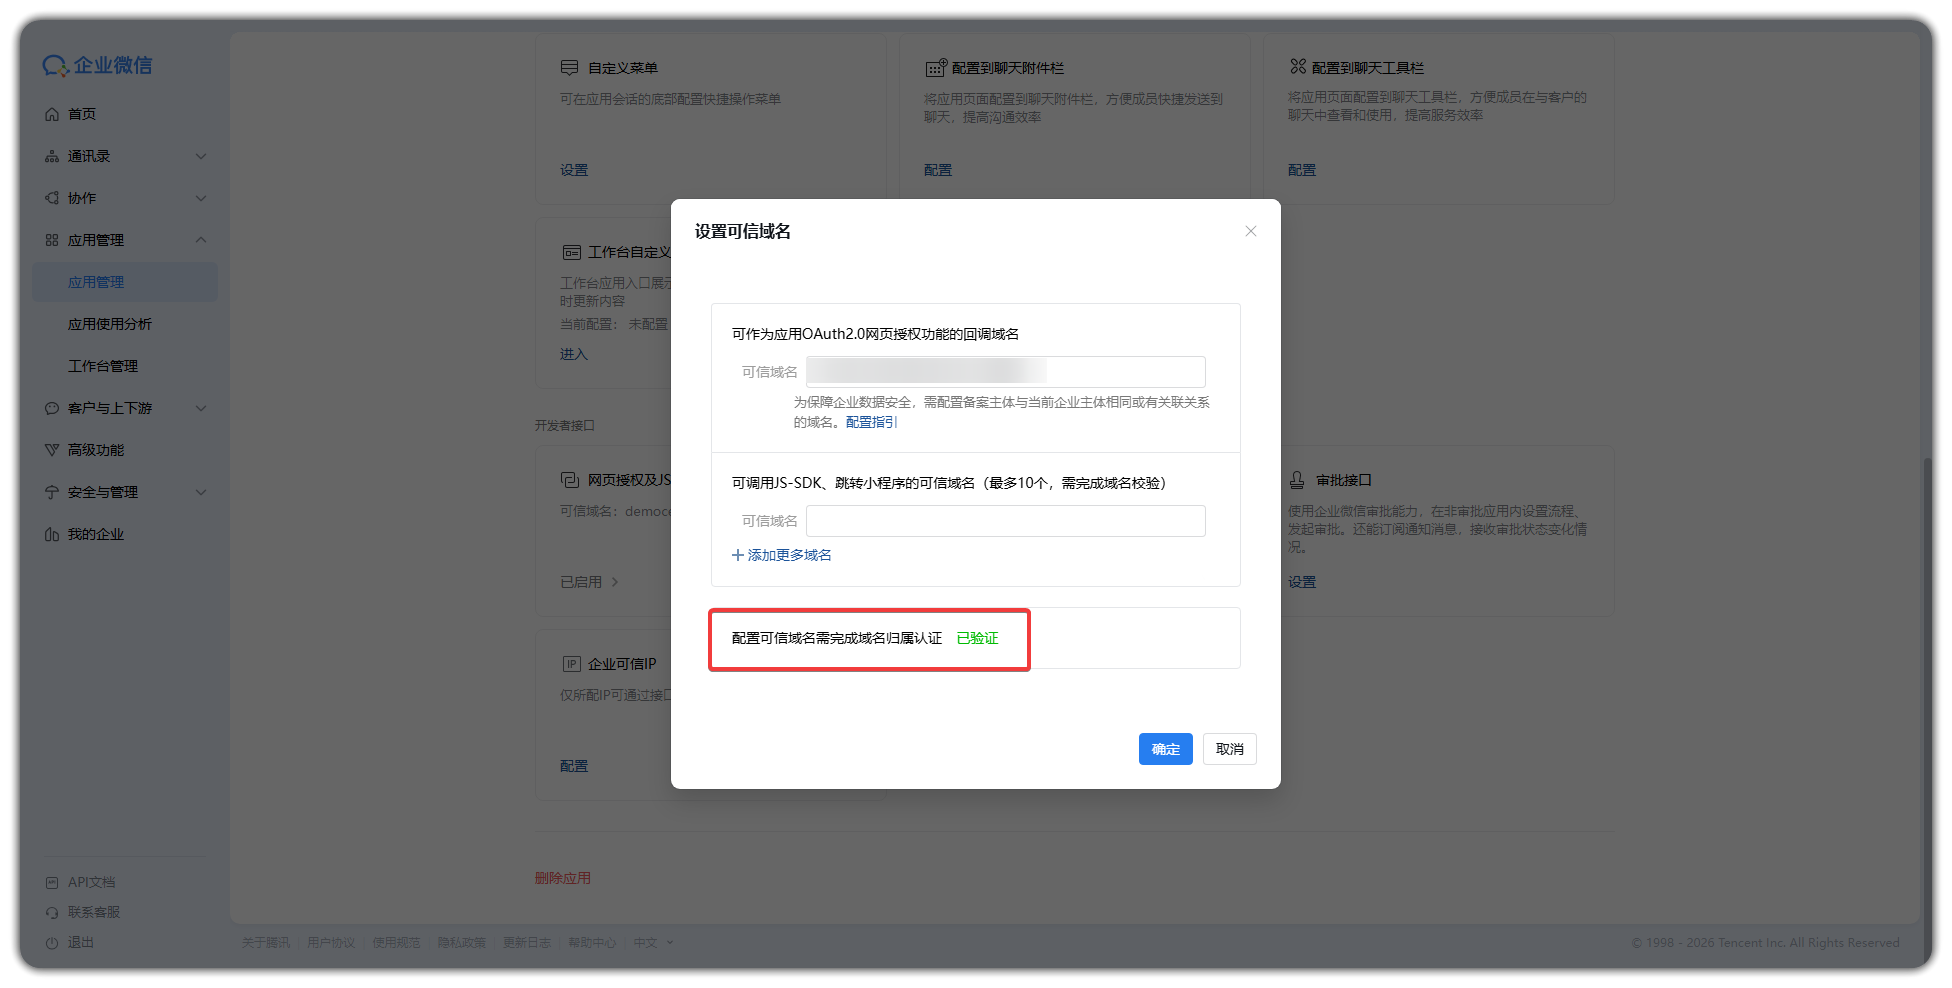Screen dimensions: 1952x988
Task: Click the empty 可信域名 input field
Action: point(1005,520)
